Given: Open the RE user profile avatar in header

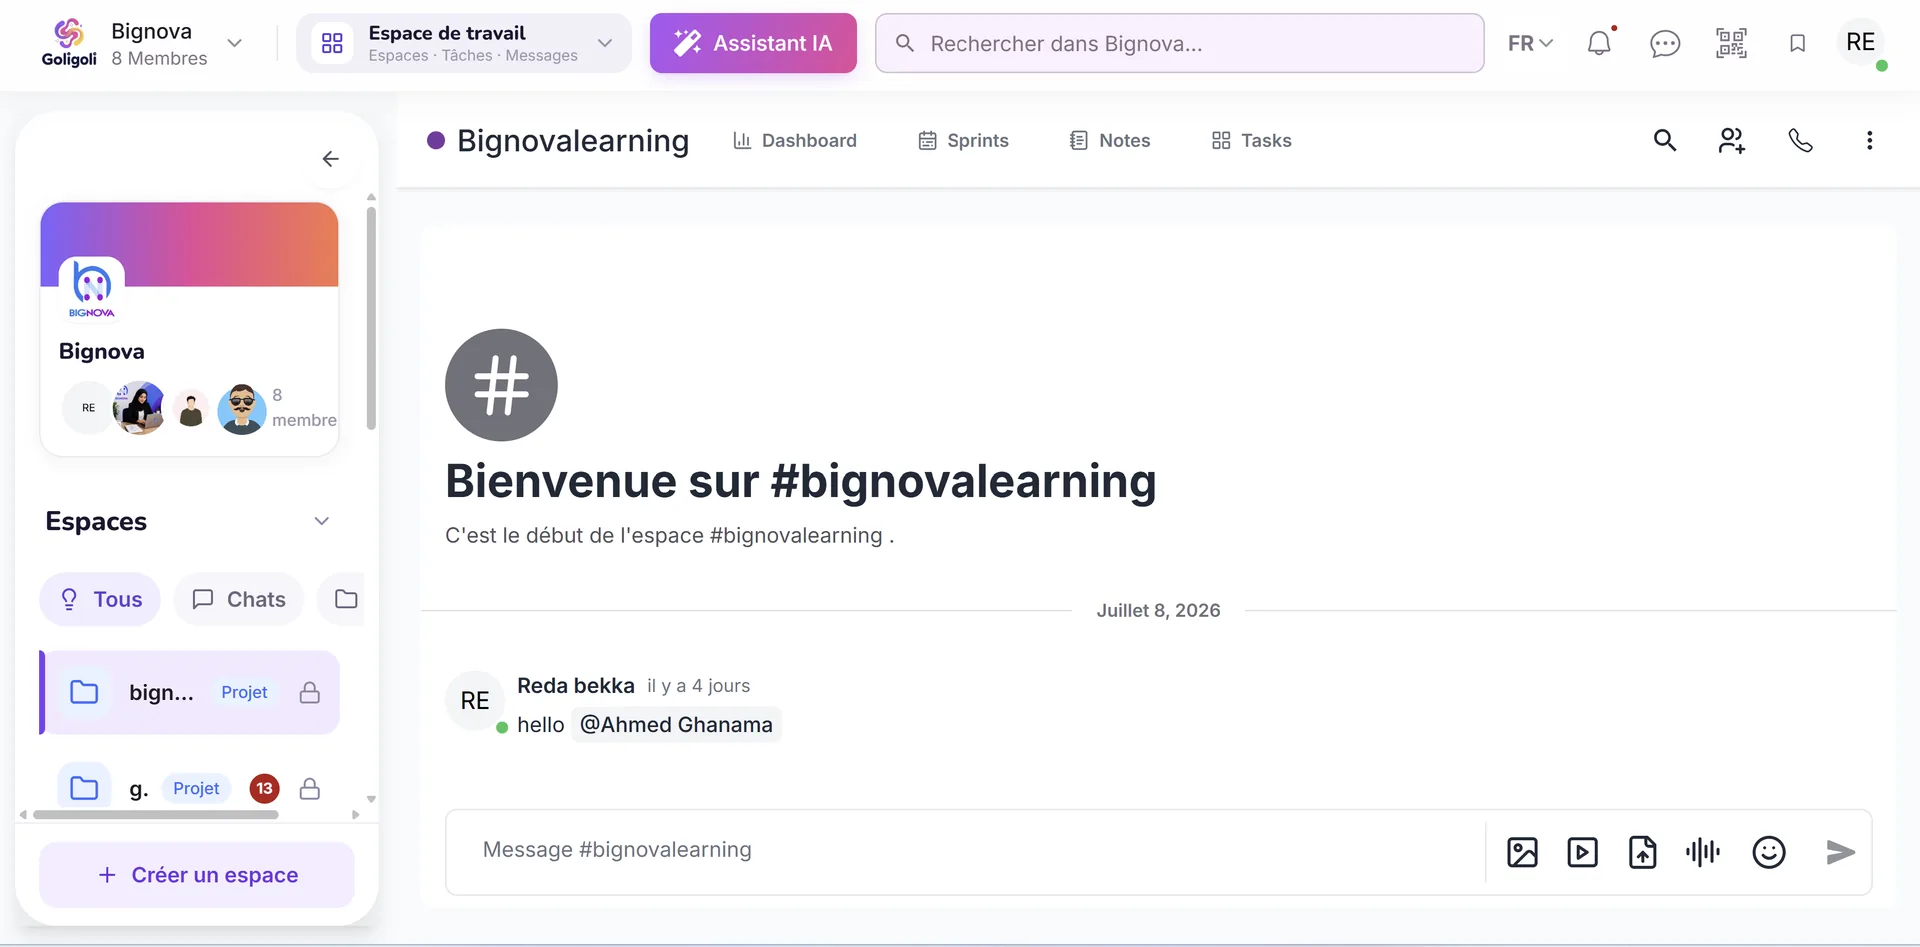Looking at the screenshot, I should tap(1861, 43).
